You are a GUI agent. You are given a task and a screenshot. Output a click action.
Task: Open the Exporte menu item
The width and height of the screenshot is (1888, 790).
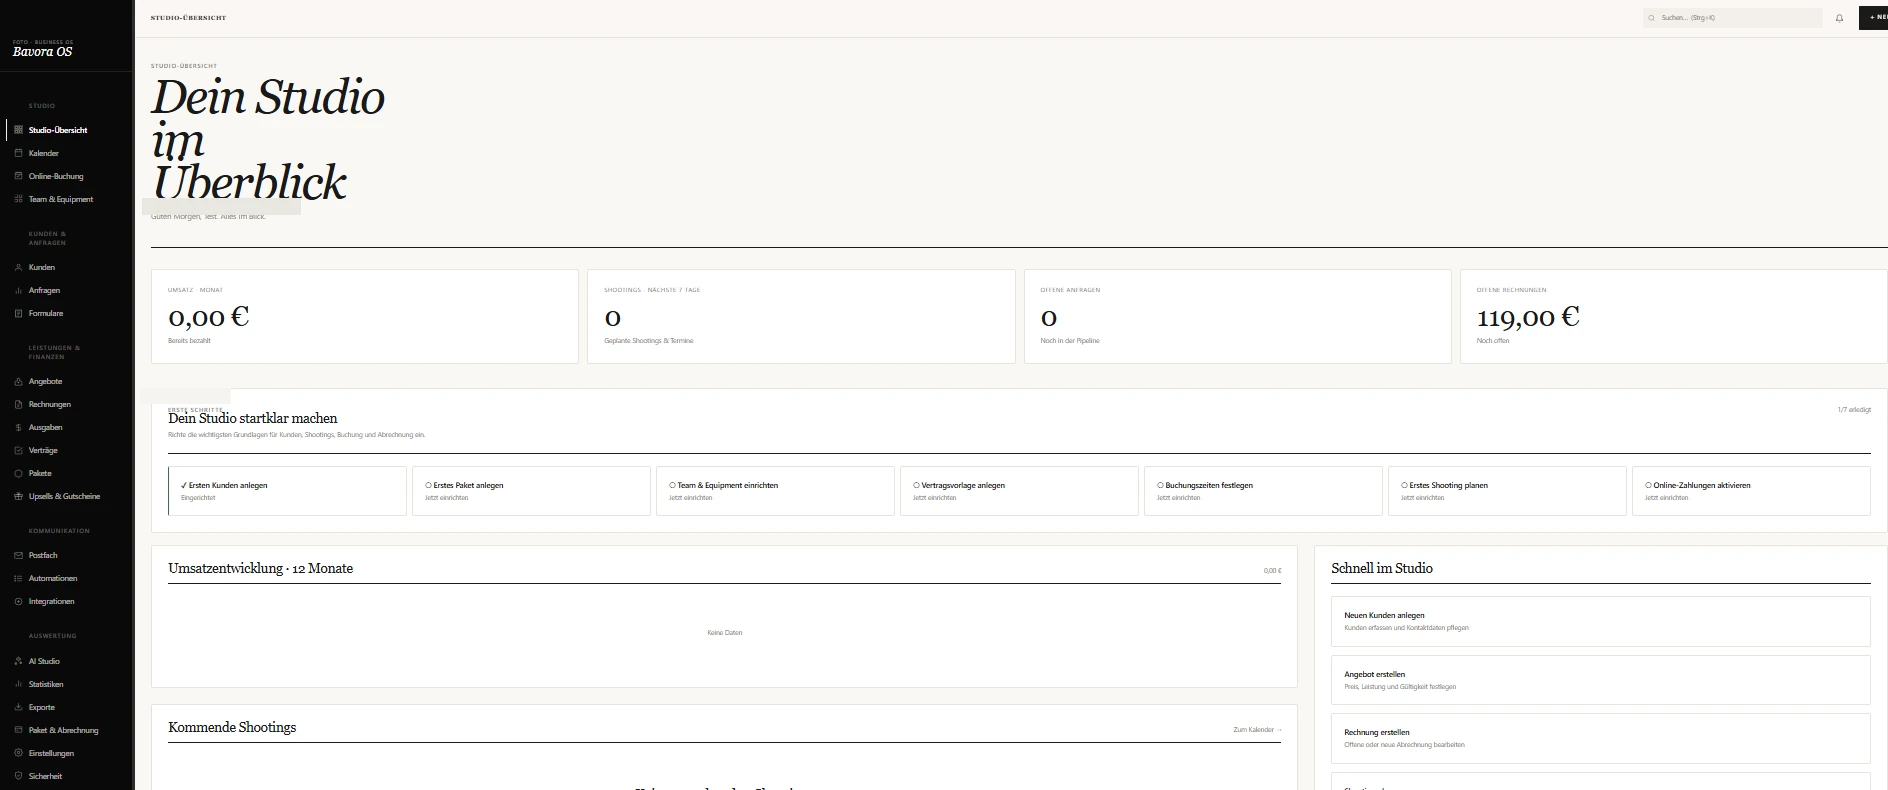(x=67, y=707)
